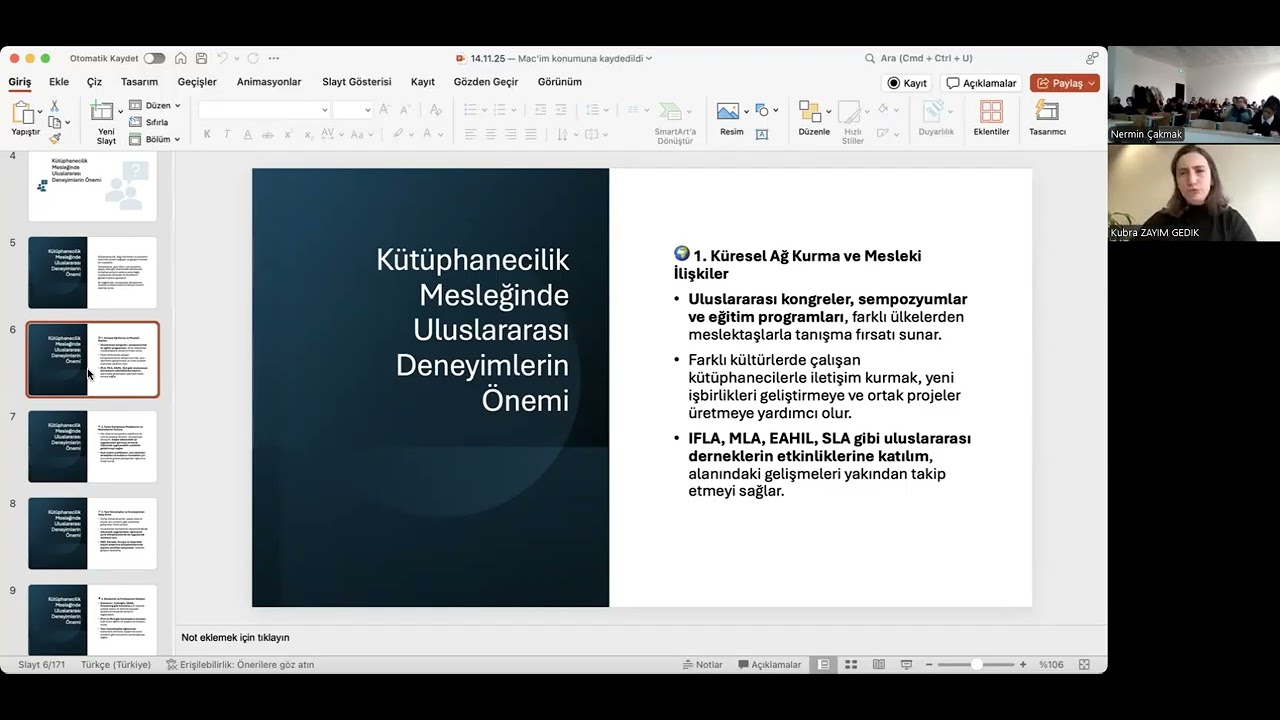Switch to normal view in status bar
The width and height of the screenshot is (1280, 720).
click(x=824, y=664)
